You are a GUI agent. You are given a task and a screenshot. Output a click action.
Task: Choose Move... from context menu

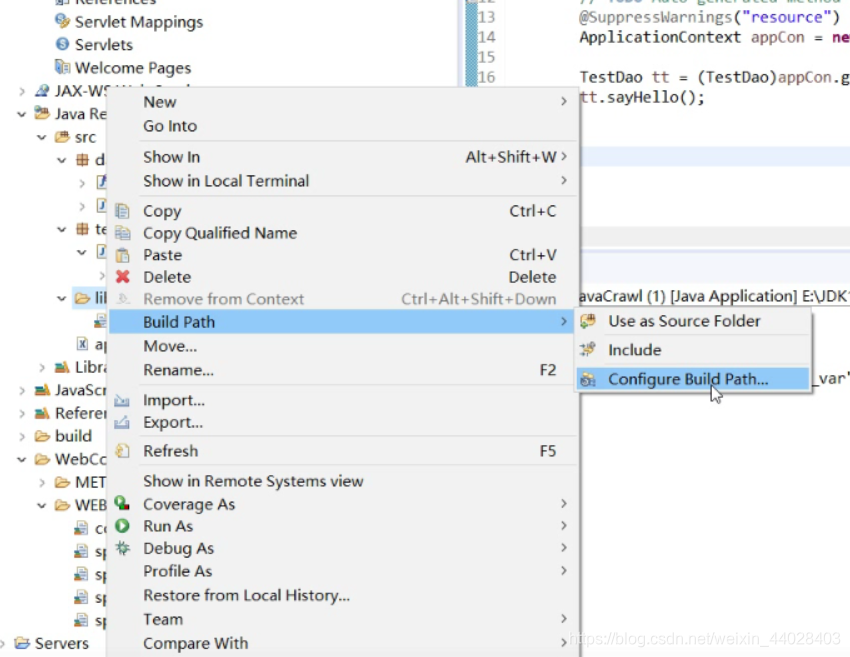(x=343, y=346)
